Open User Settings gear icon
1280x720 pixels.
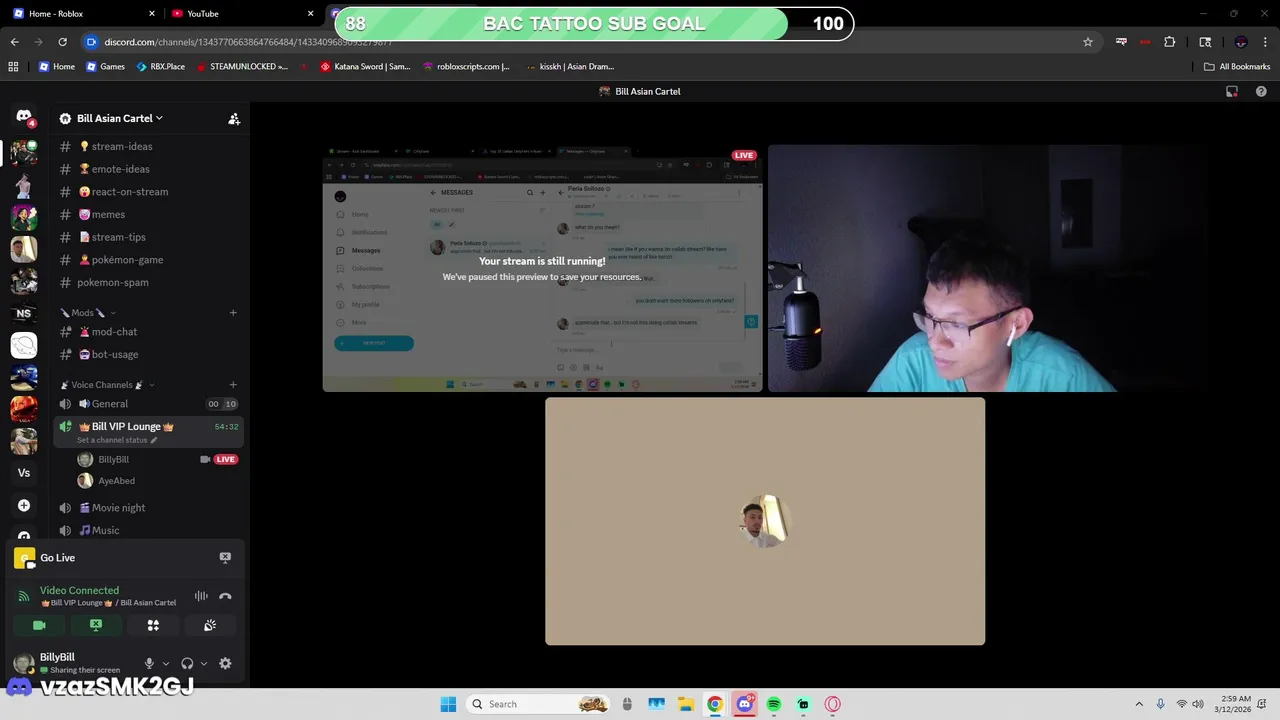point(225,663)
